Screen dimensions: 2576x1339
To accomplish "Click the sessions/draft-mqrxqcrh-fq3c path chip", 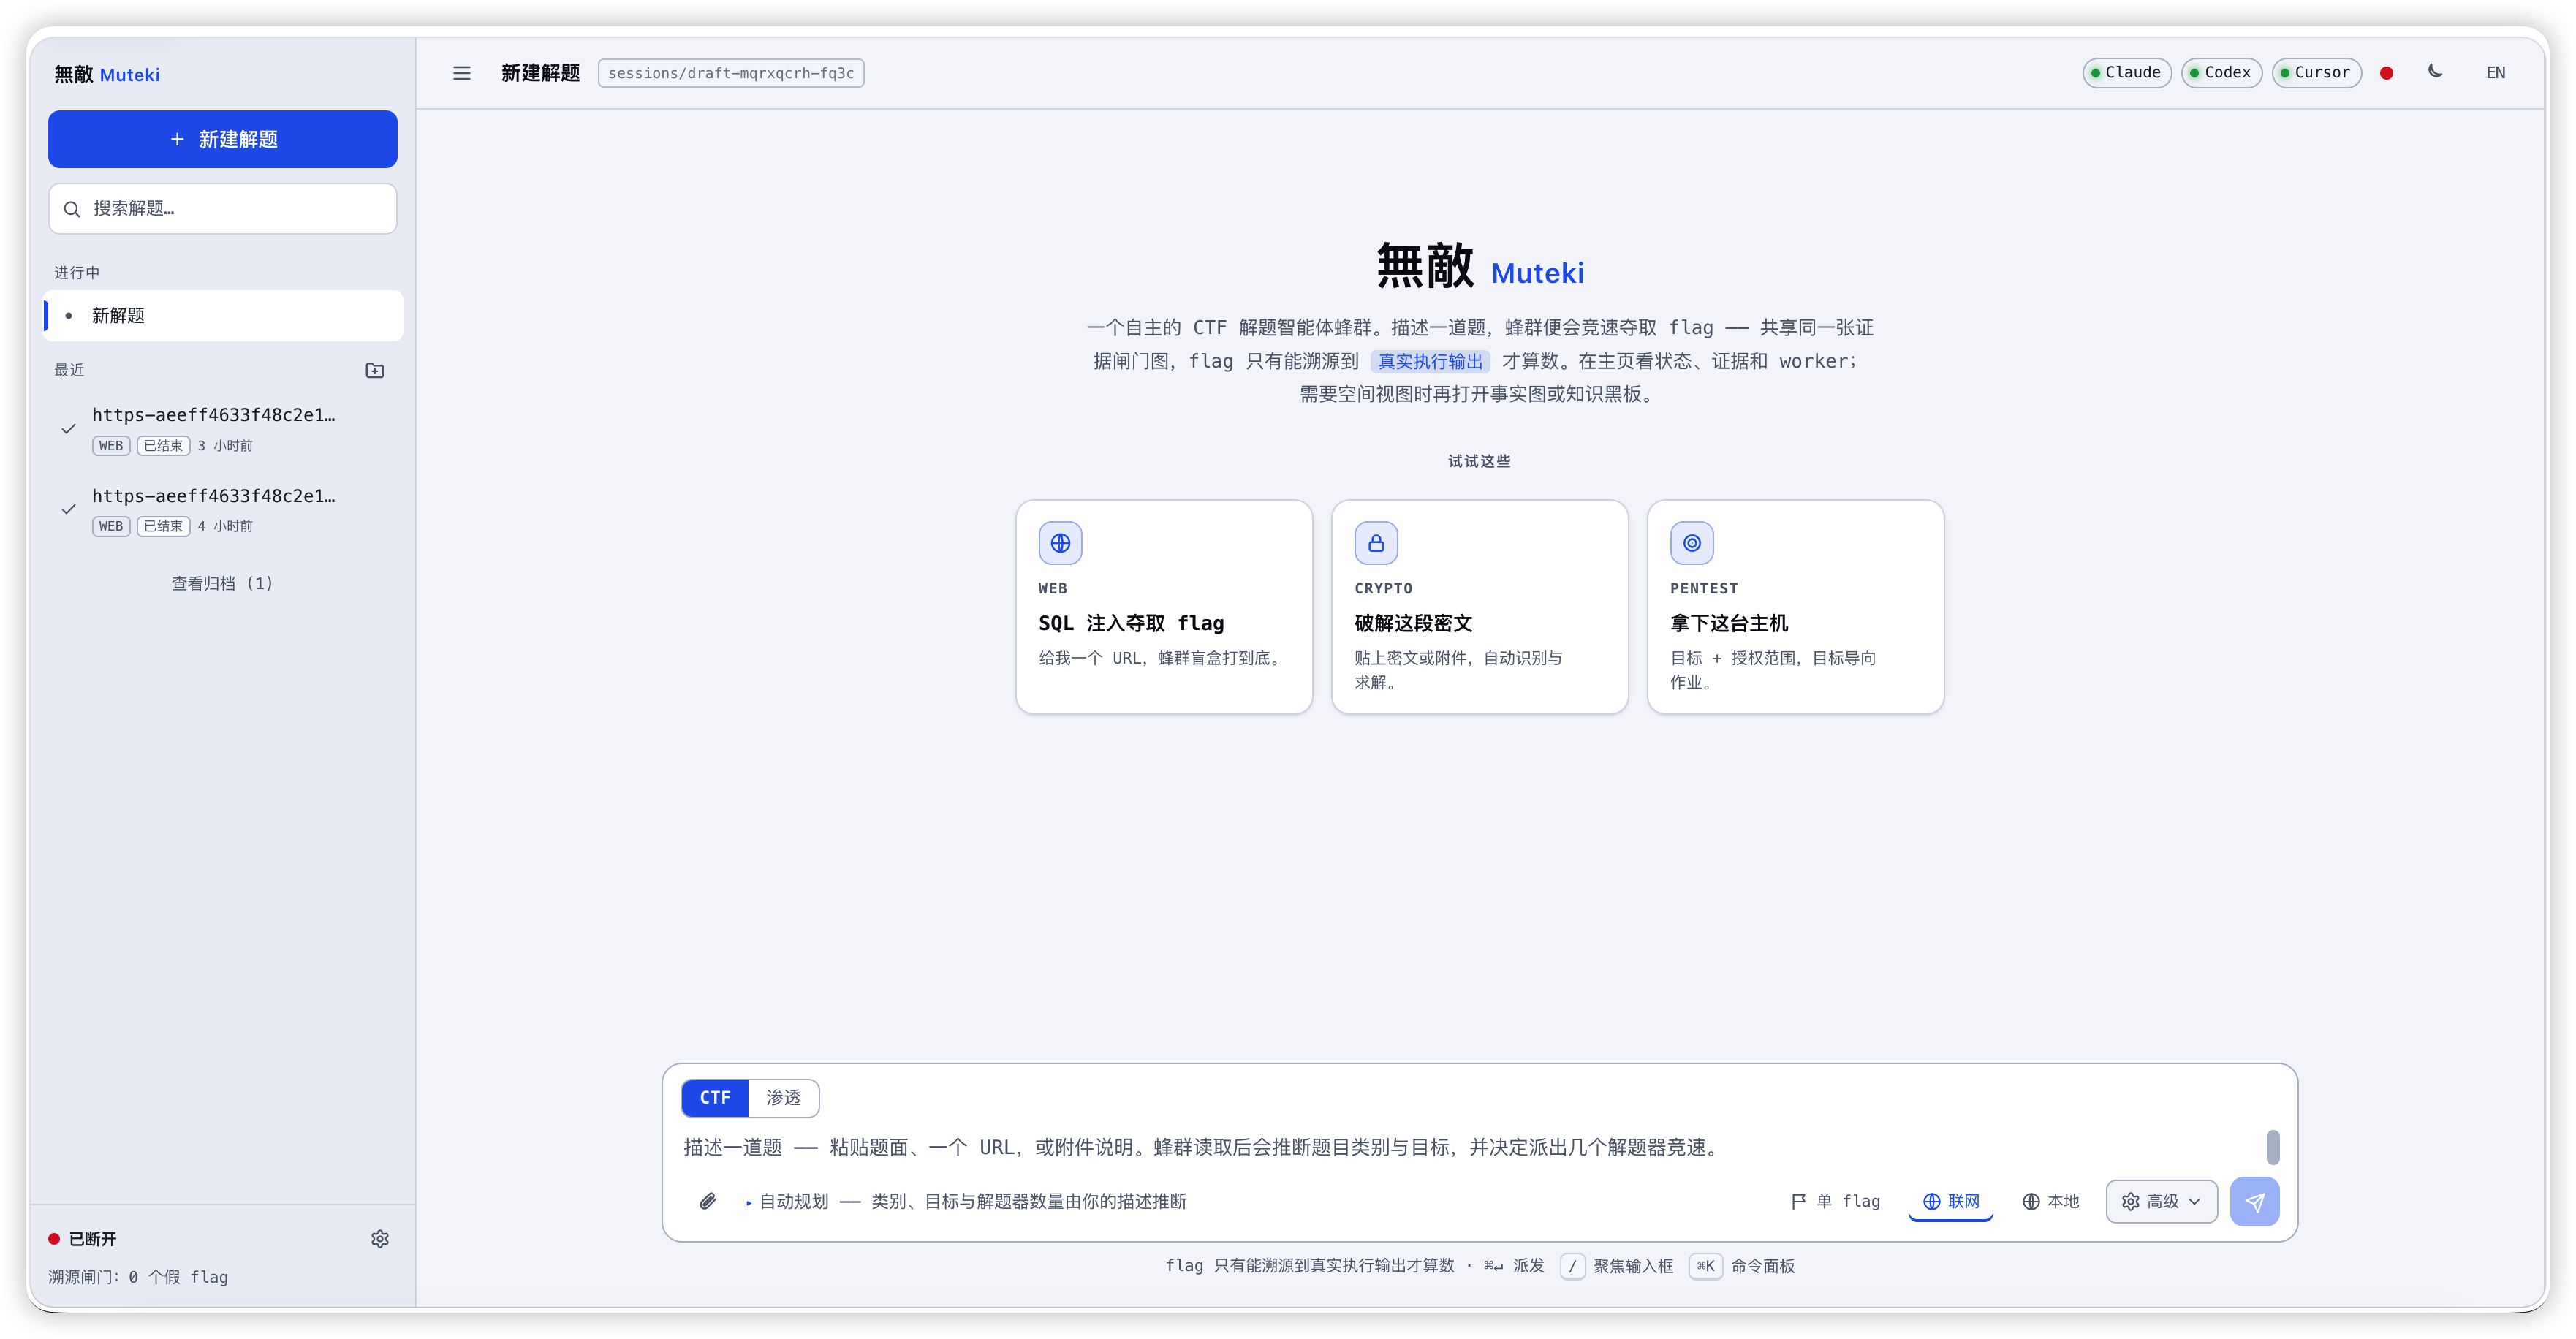I will coord(731,73).
